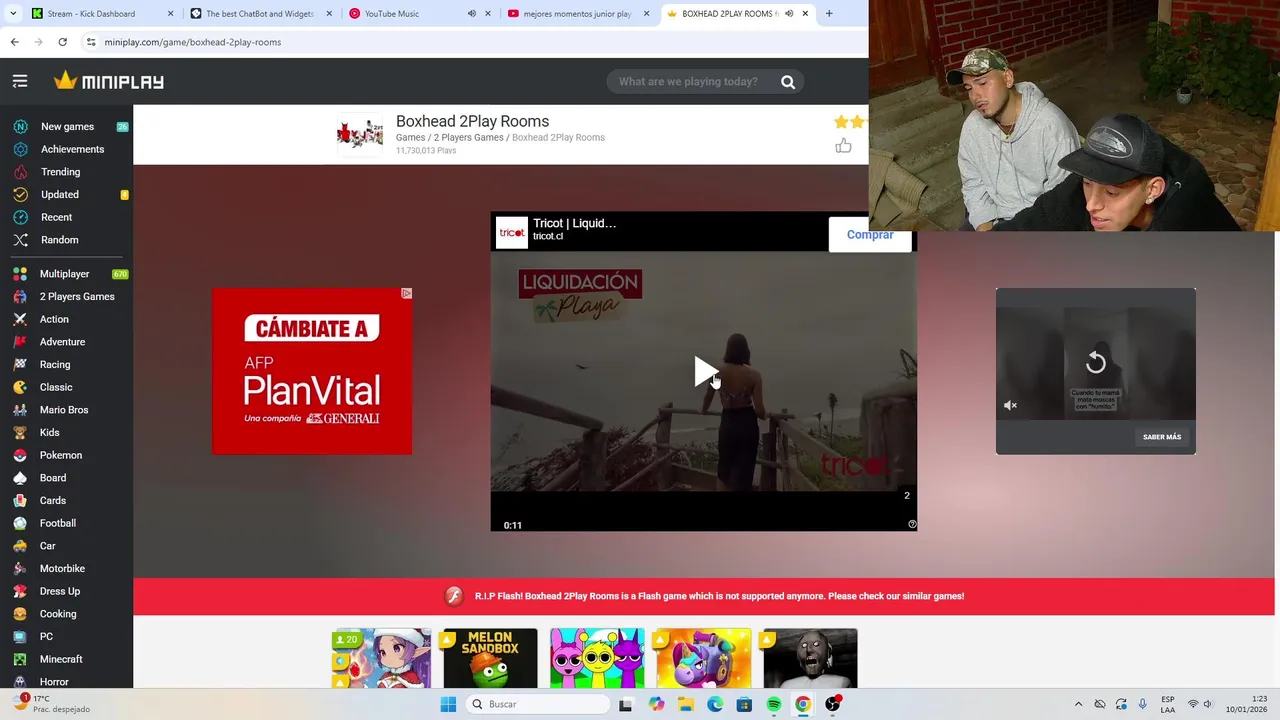This screenshot has width=1280, height=720.
Task: Switch to mejores momentos junior tab
Action: coord(577,14)
